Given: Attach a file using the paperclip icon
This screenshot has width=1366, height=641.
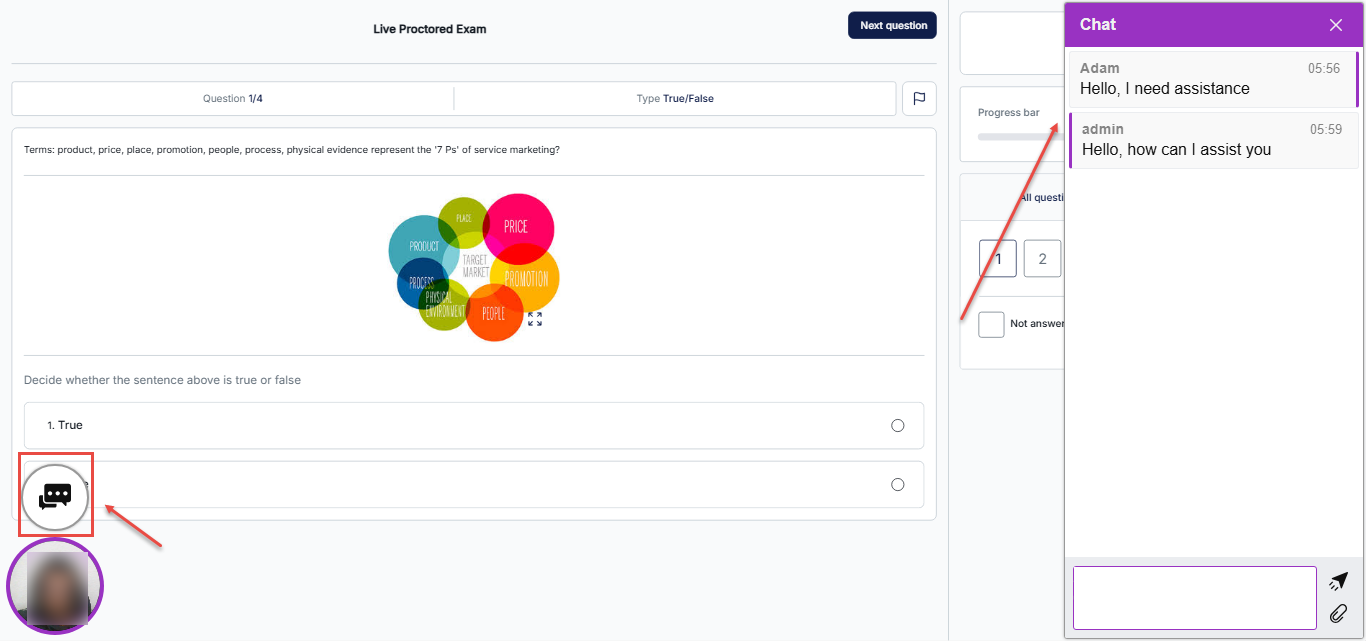Looking at the screenshot, I should click(1338, 613).
